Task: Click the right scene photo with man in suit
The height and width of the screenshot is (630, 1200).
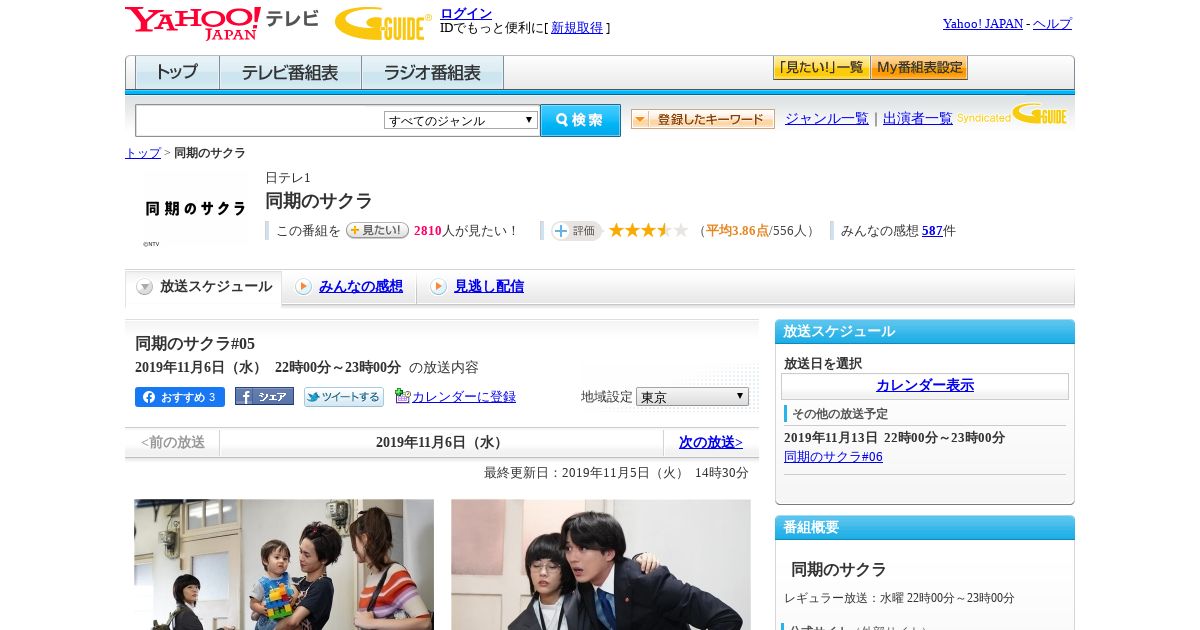Action: (601, 564)
